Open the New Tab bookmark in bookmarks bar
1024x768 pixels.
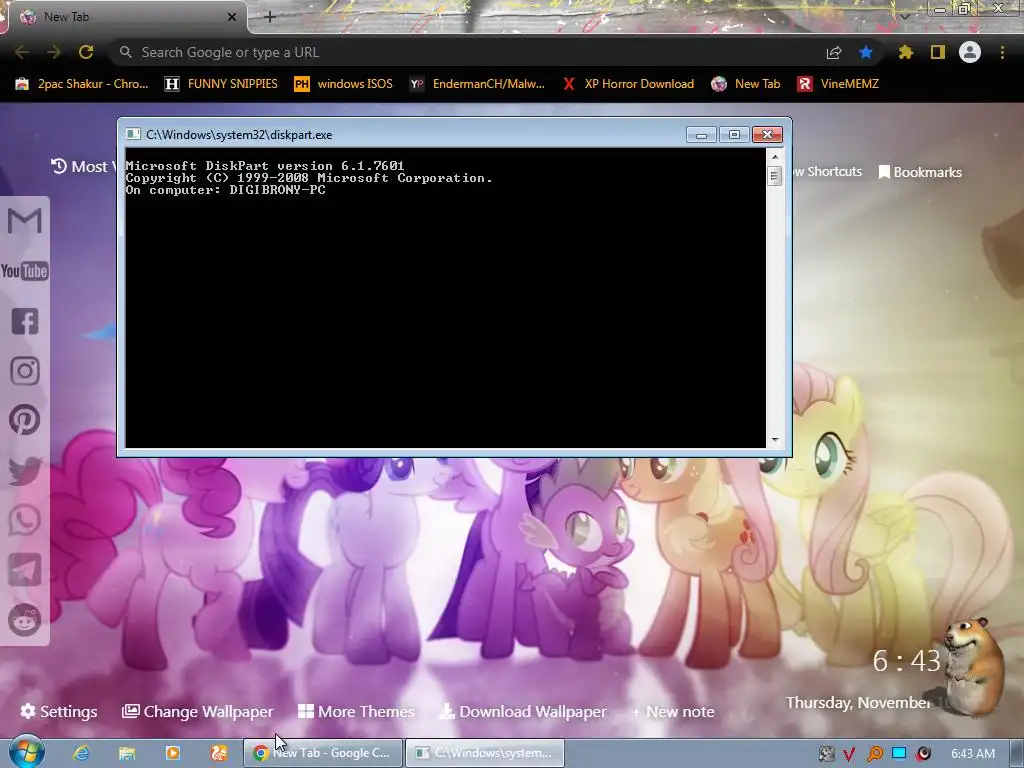(x=746, y=84)
